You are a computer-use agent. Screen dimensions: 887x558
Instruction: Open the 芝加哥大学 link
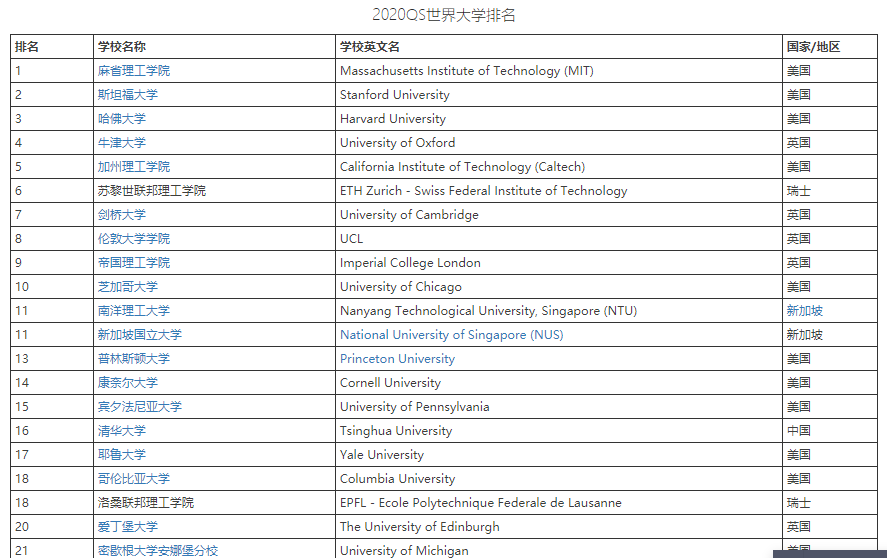[127, 287]
